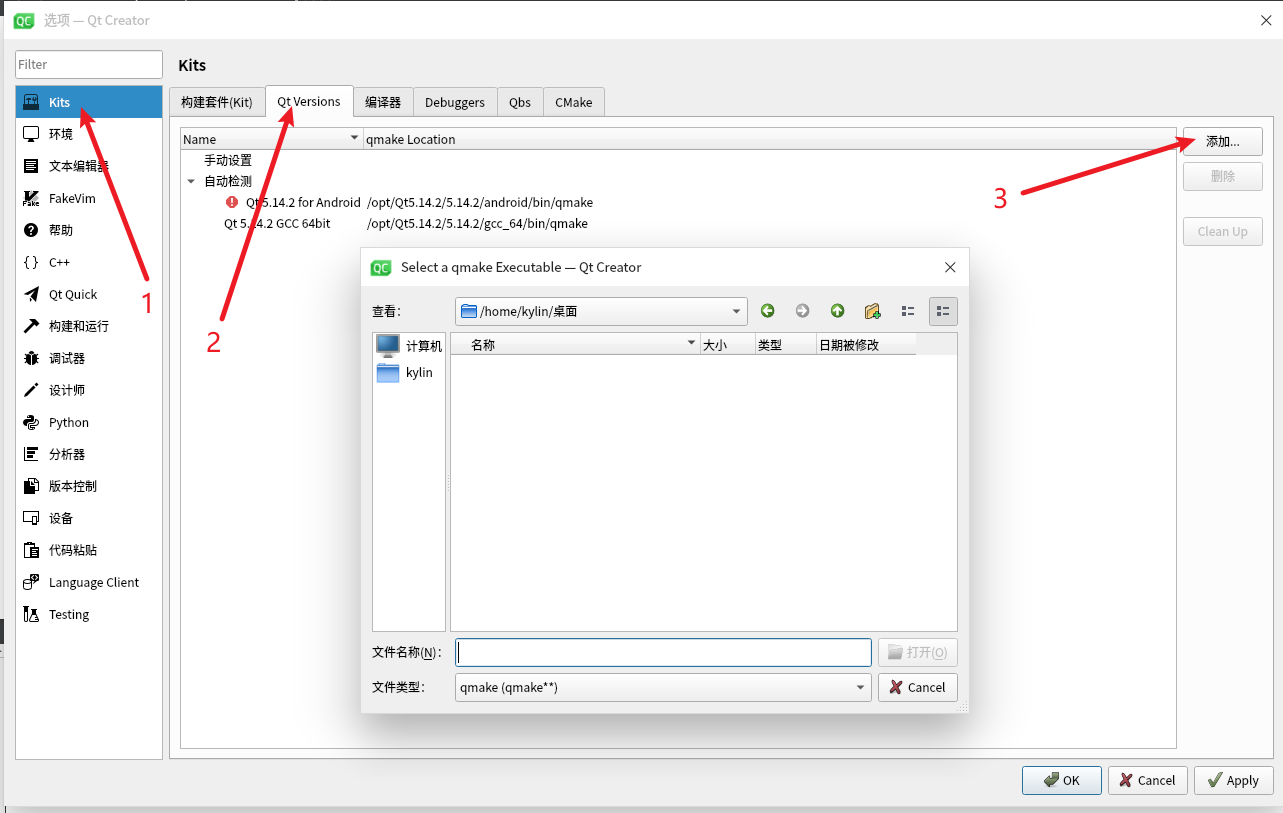Open the 代码粘贴 settings category
The image size is (1283, 813).
point(89,550)
